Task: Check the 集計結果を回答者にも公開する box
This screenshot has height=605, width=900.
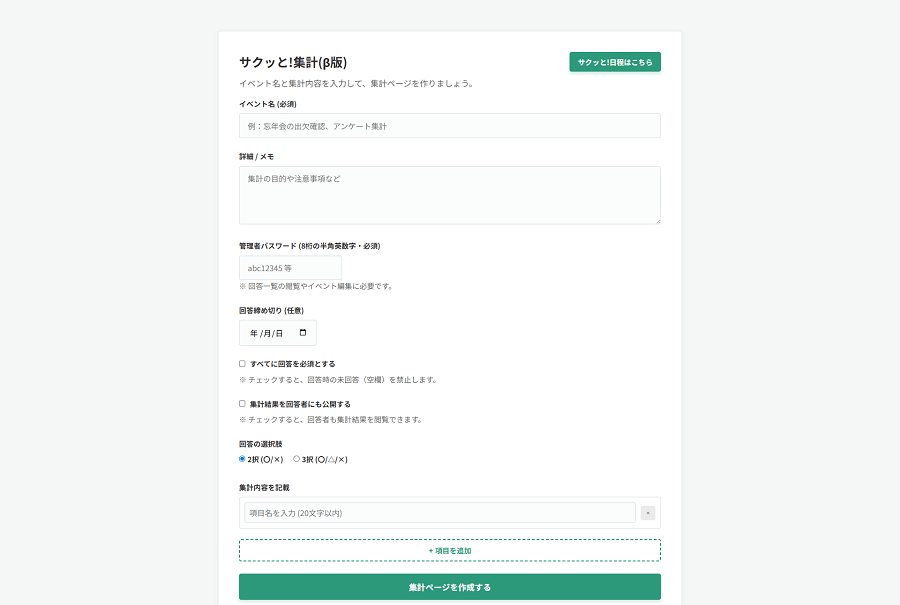Action: click(x=242, y=404)
